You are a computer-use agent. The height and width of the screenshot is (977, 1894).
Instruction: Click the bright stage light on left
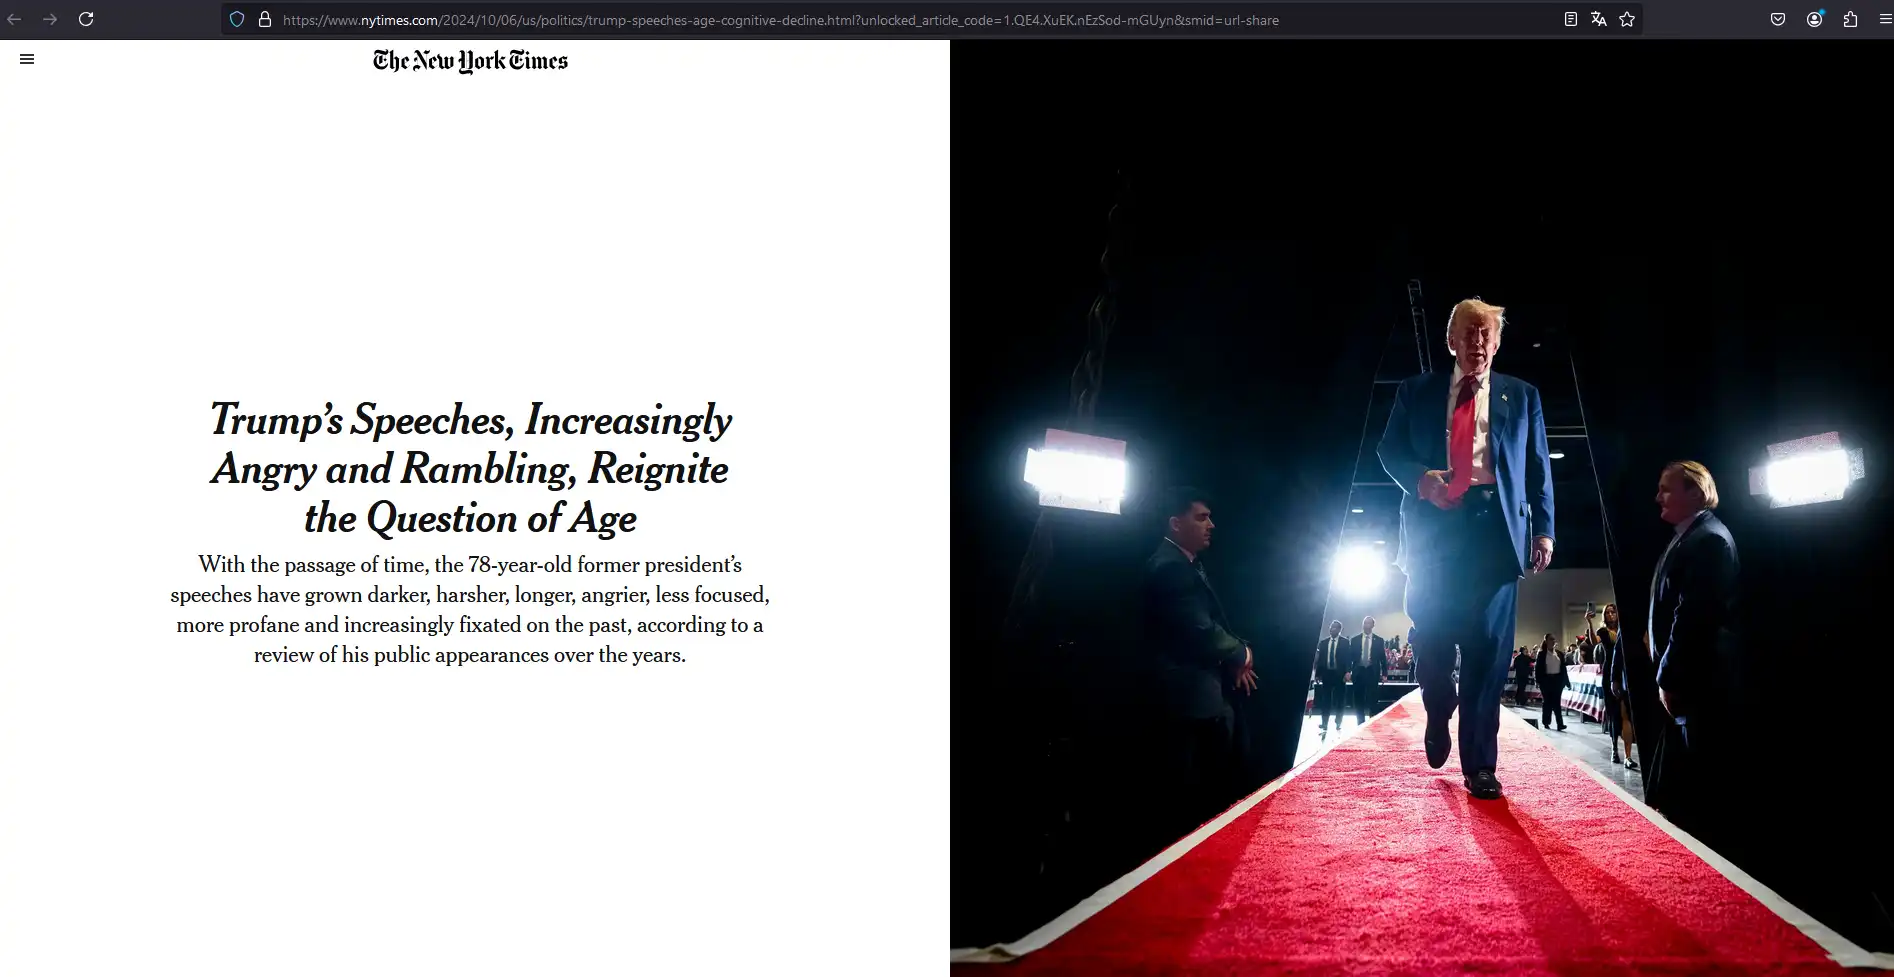1072,472
